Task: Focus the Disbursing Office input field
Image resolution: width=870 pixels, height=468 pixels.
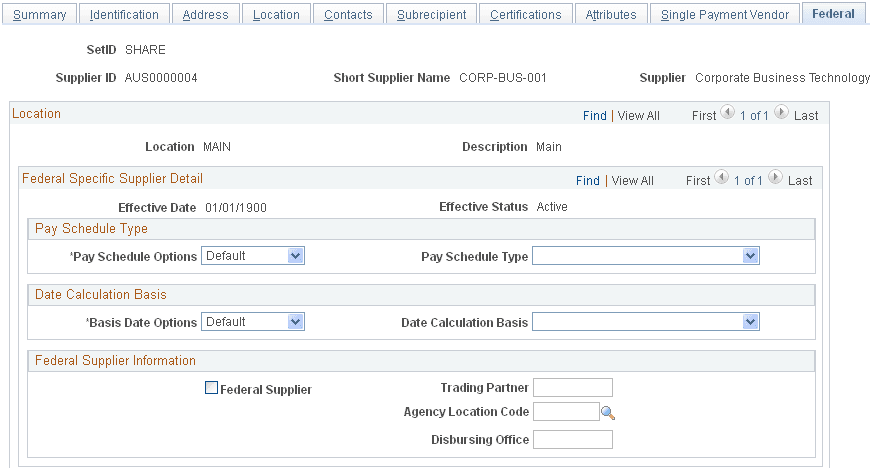Action: click(573, 440)
